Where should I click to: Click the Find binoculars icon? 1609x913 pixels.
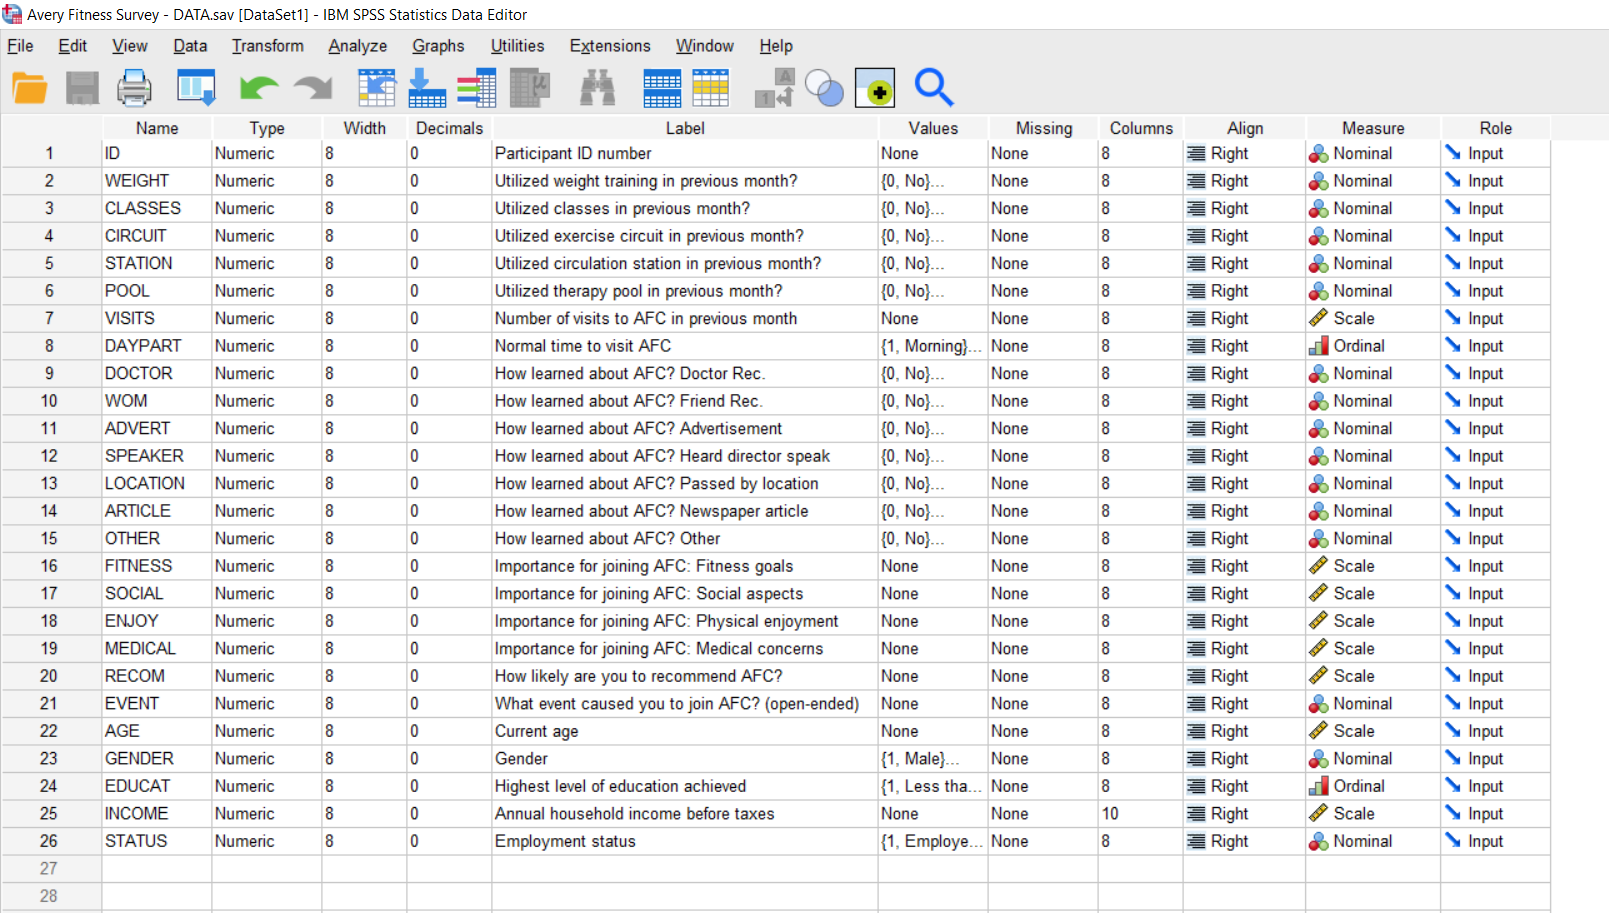[x=598, y=88]
